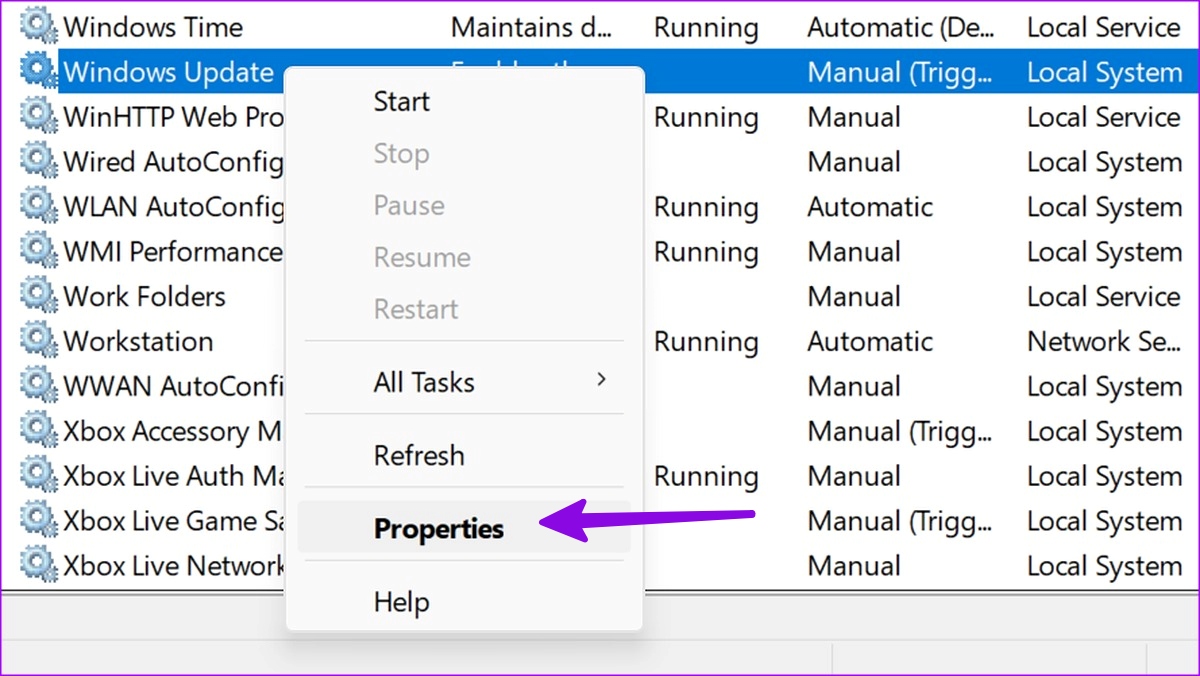Click the gear icon beside WWAN AutoConfig

tap(39, 386)
